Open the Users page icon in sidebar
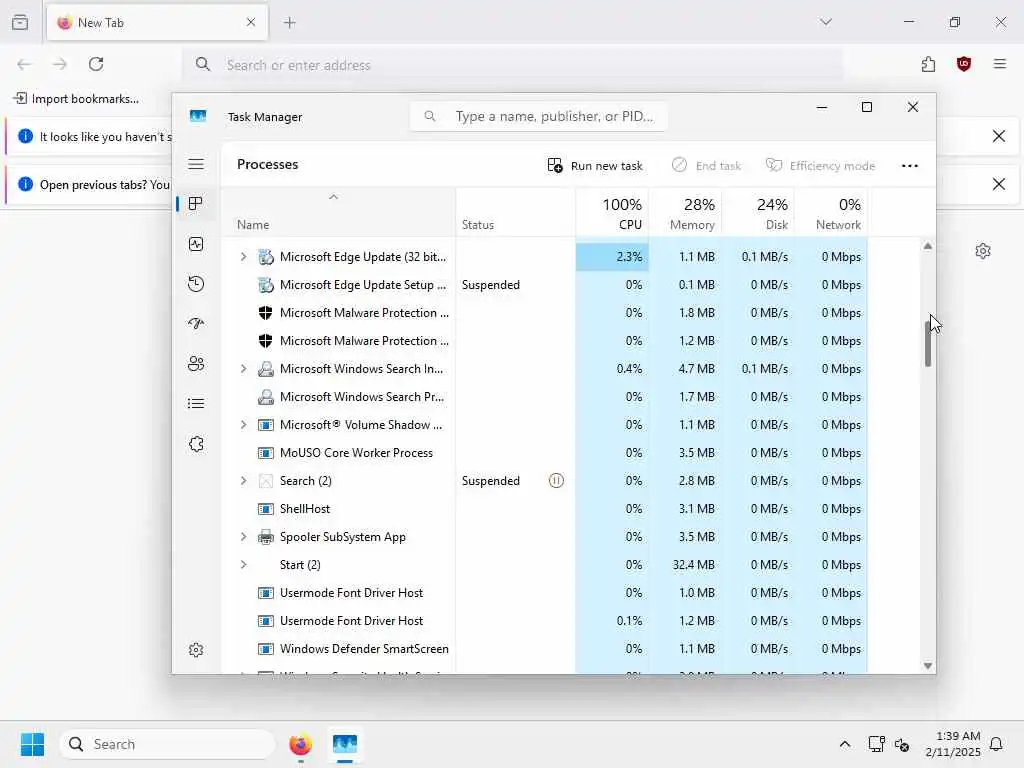 [x=196, y=364]
